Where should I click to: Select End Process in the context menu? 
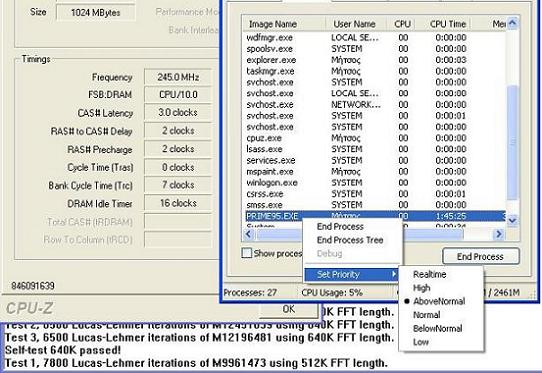340,226
